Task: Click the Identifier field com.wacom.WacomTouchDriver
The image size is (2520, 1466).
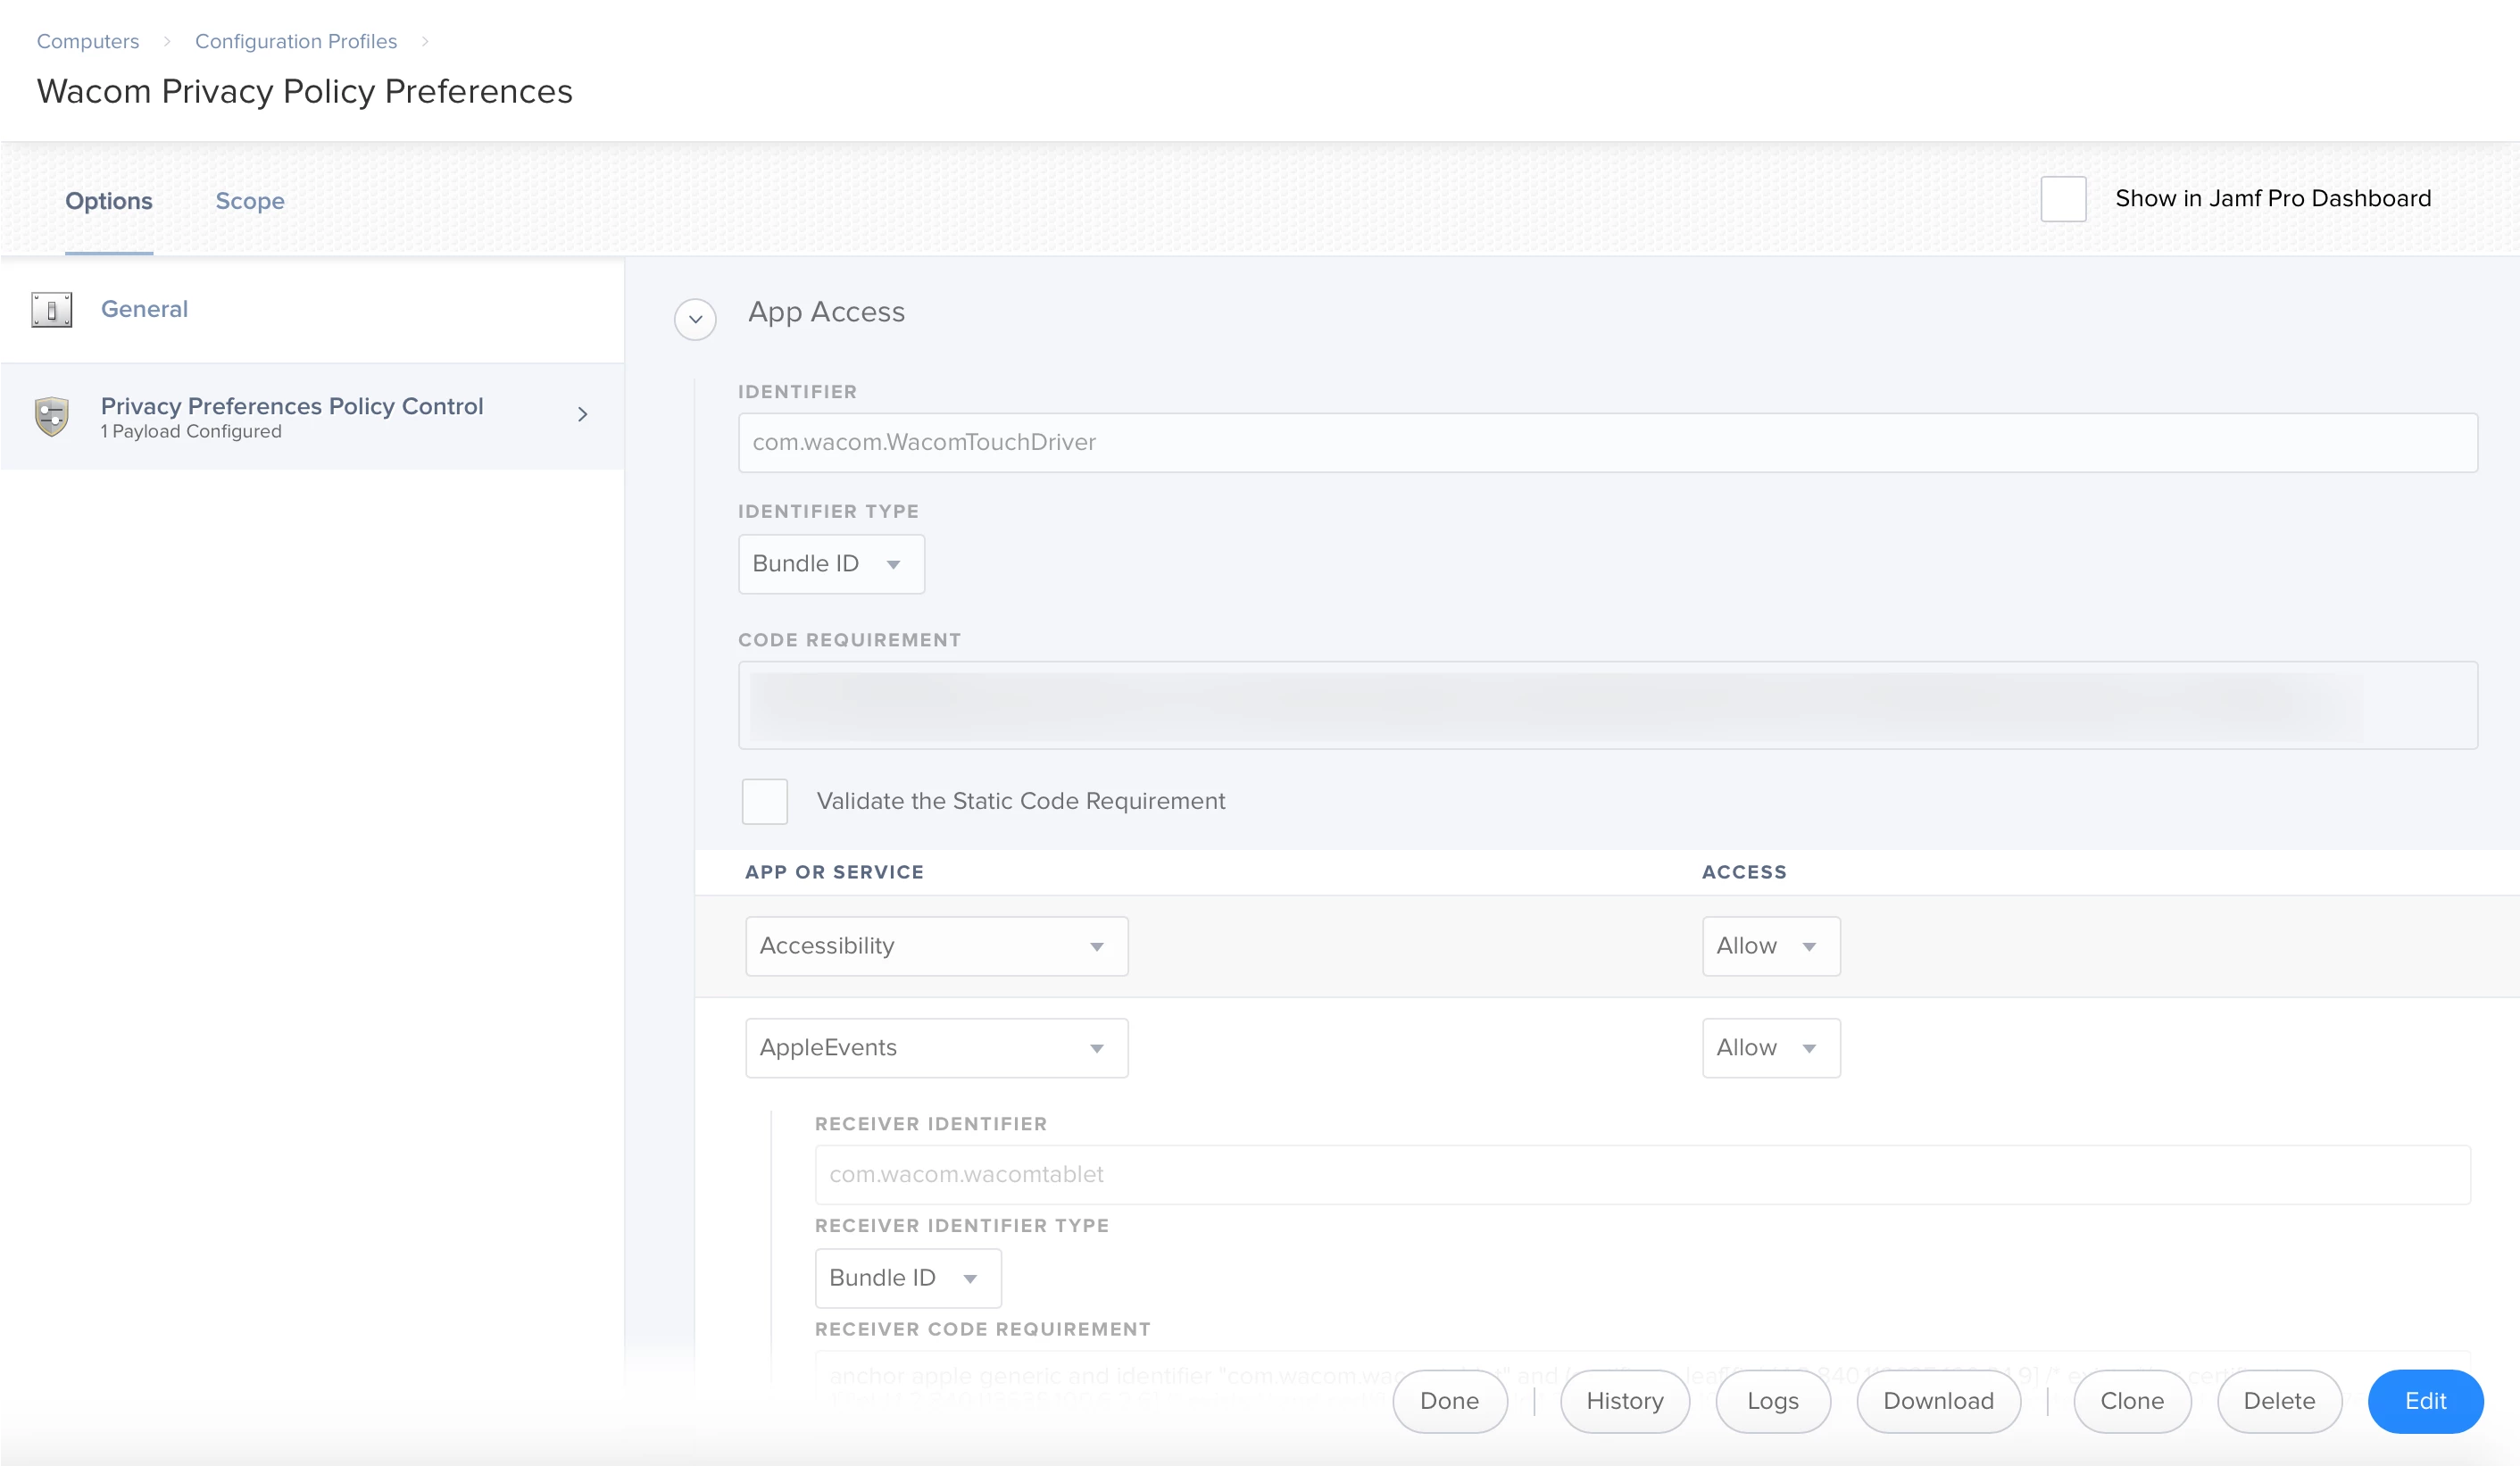Action: click(1608, 442)
